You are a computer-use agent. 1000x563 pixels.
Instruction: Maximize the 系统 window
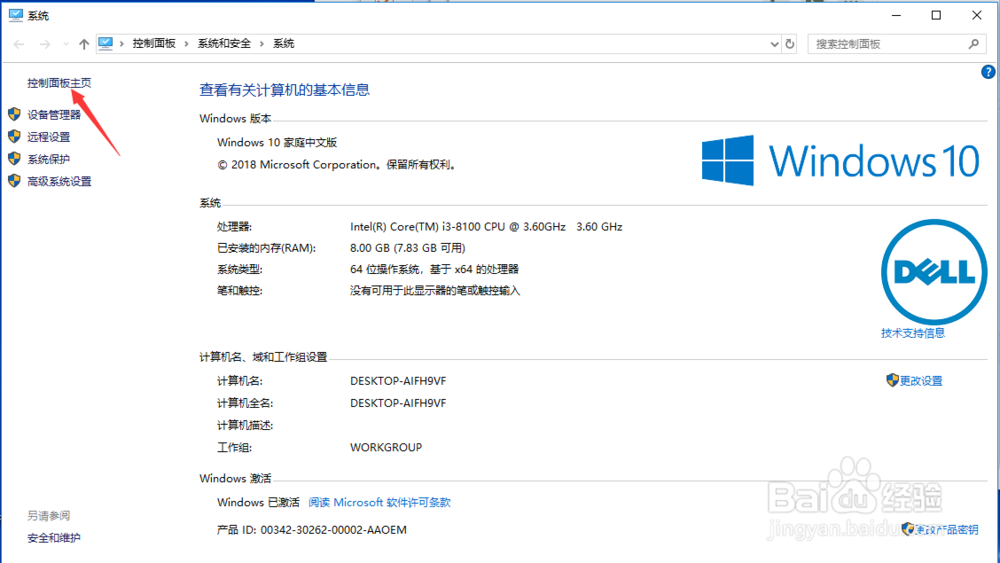936,15
